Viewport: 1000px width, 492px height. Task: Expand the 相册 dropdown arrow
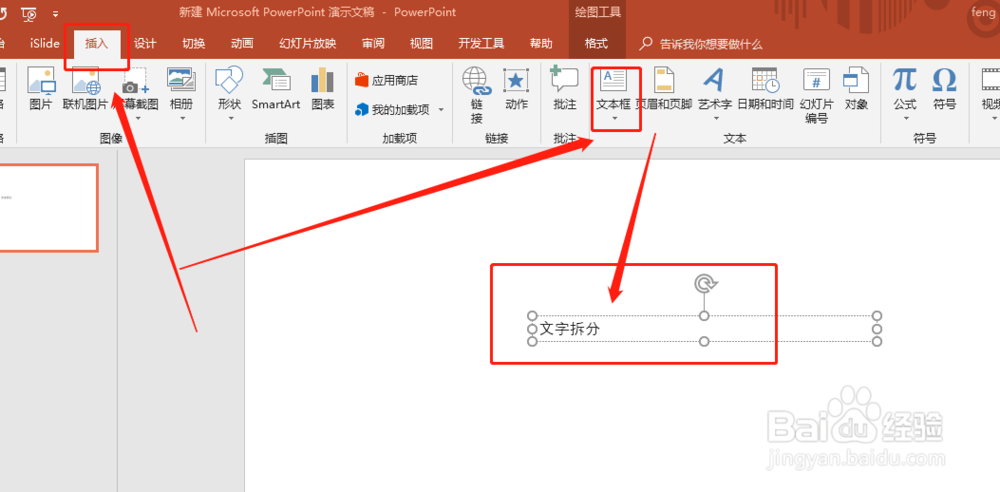tap(182, 117)
